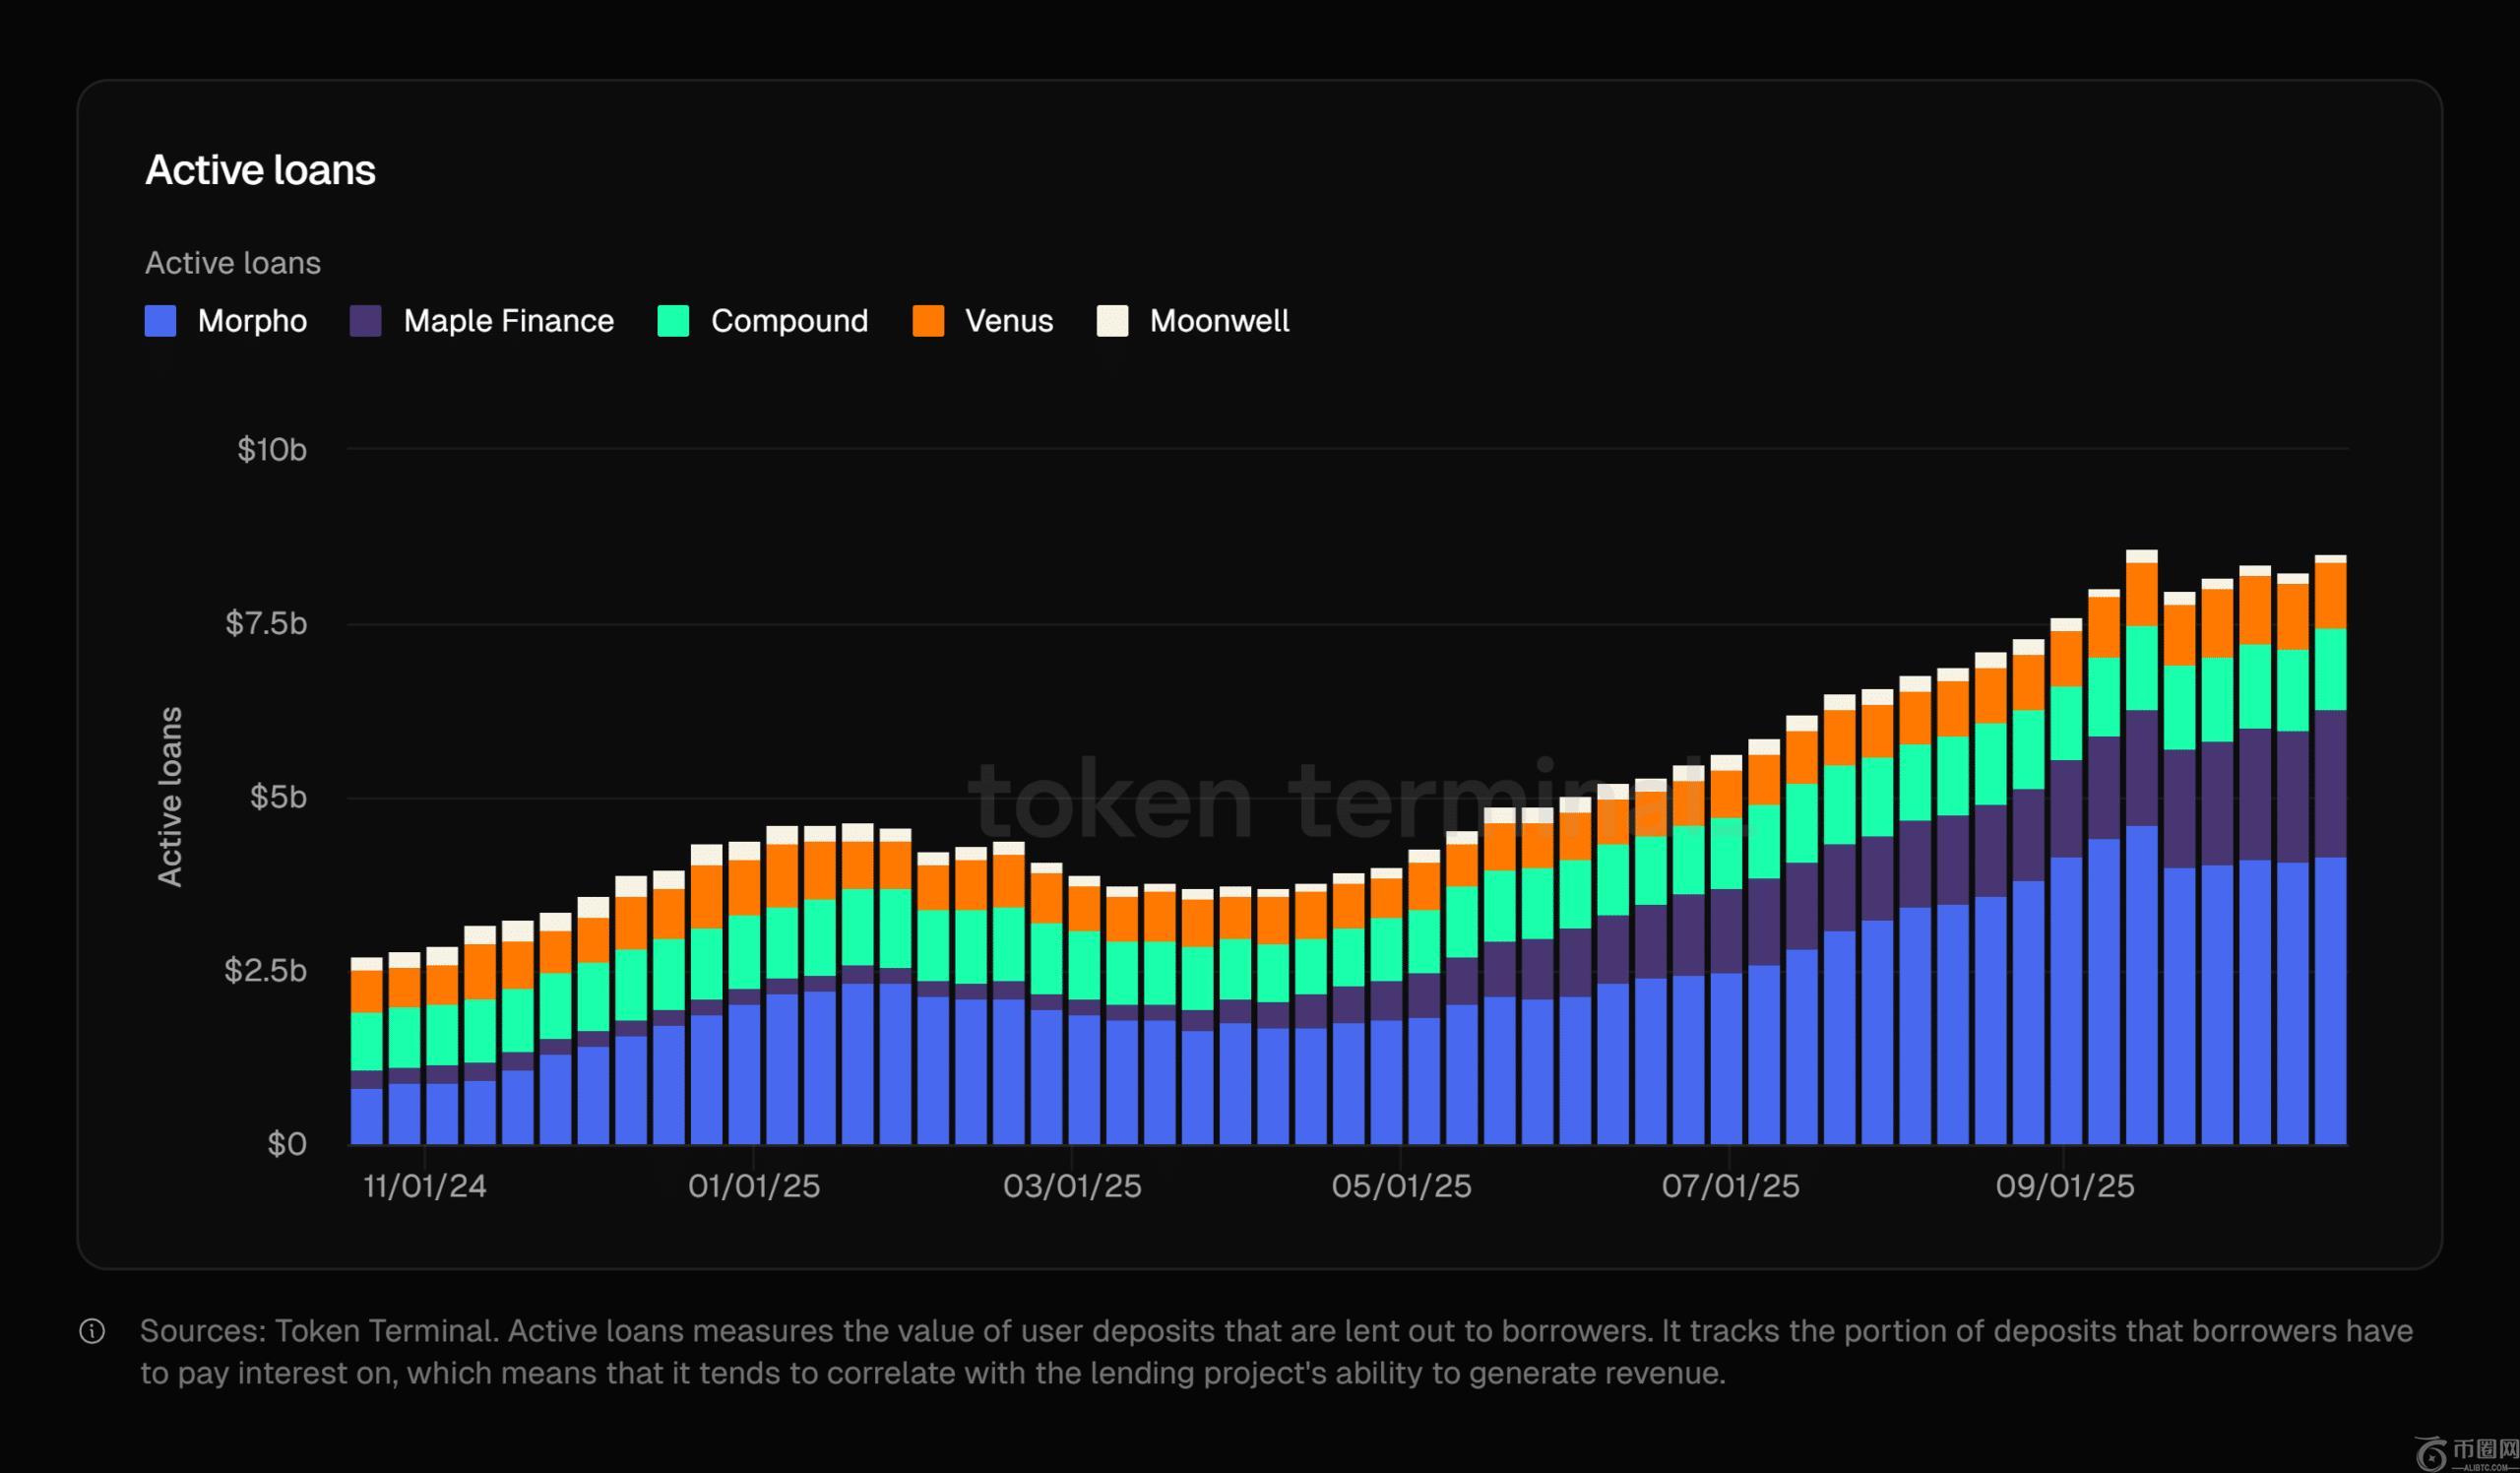Click the bold "Active loans" chart title
Screen dimensions: 2520x1473
point(260,170)
